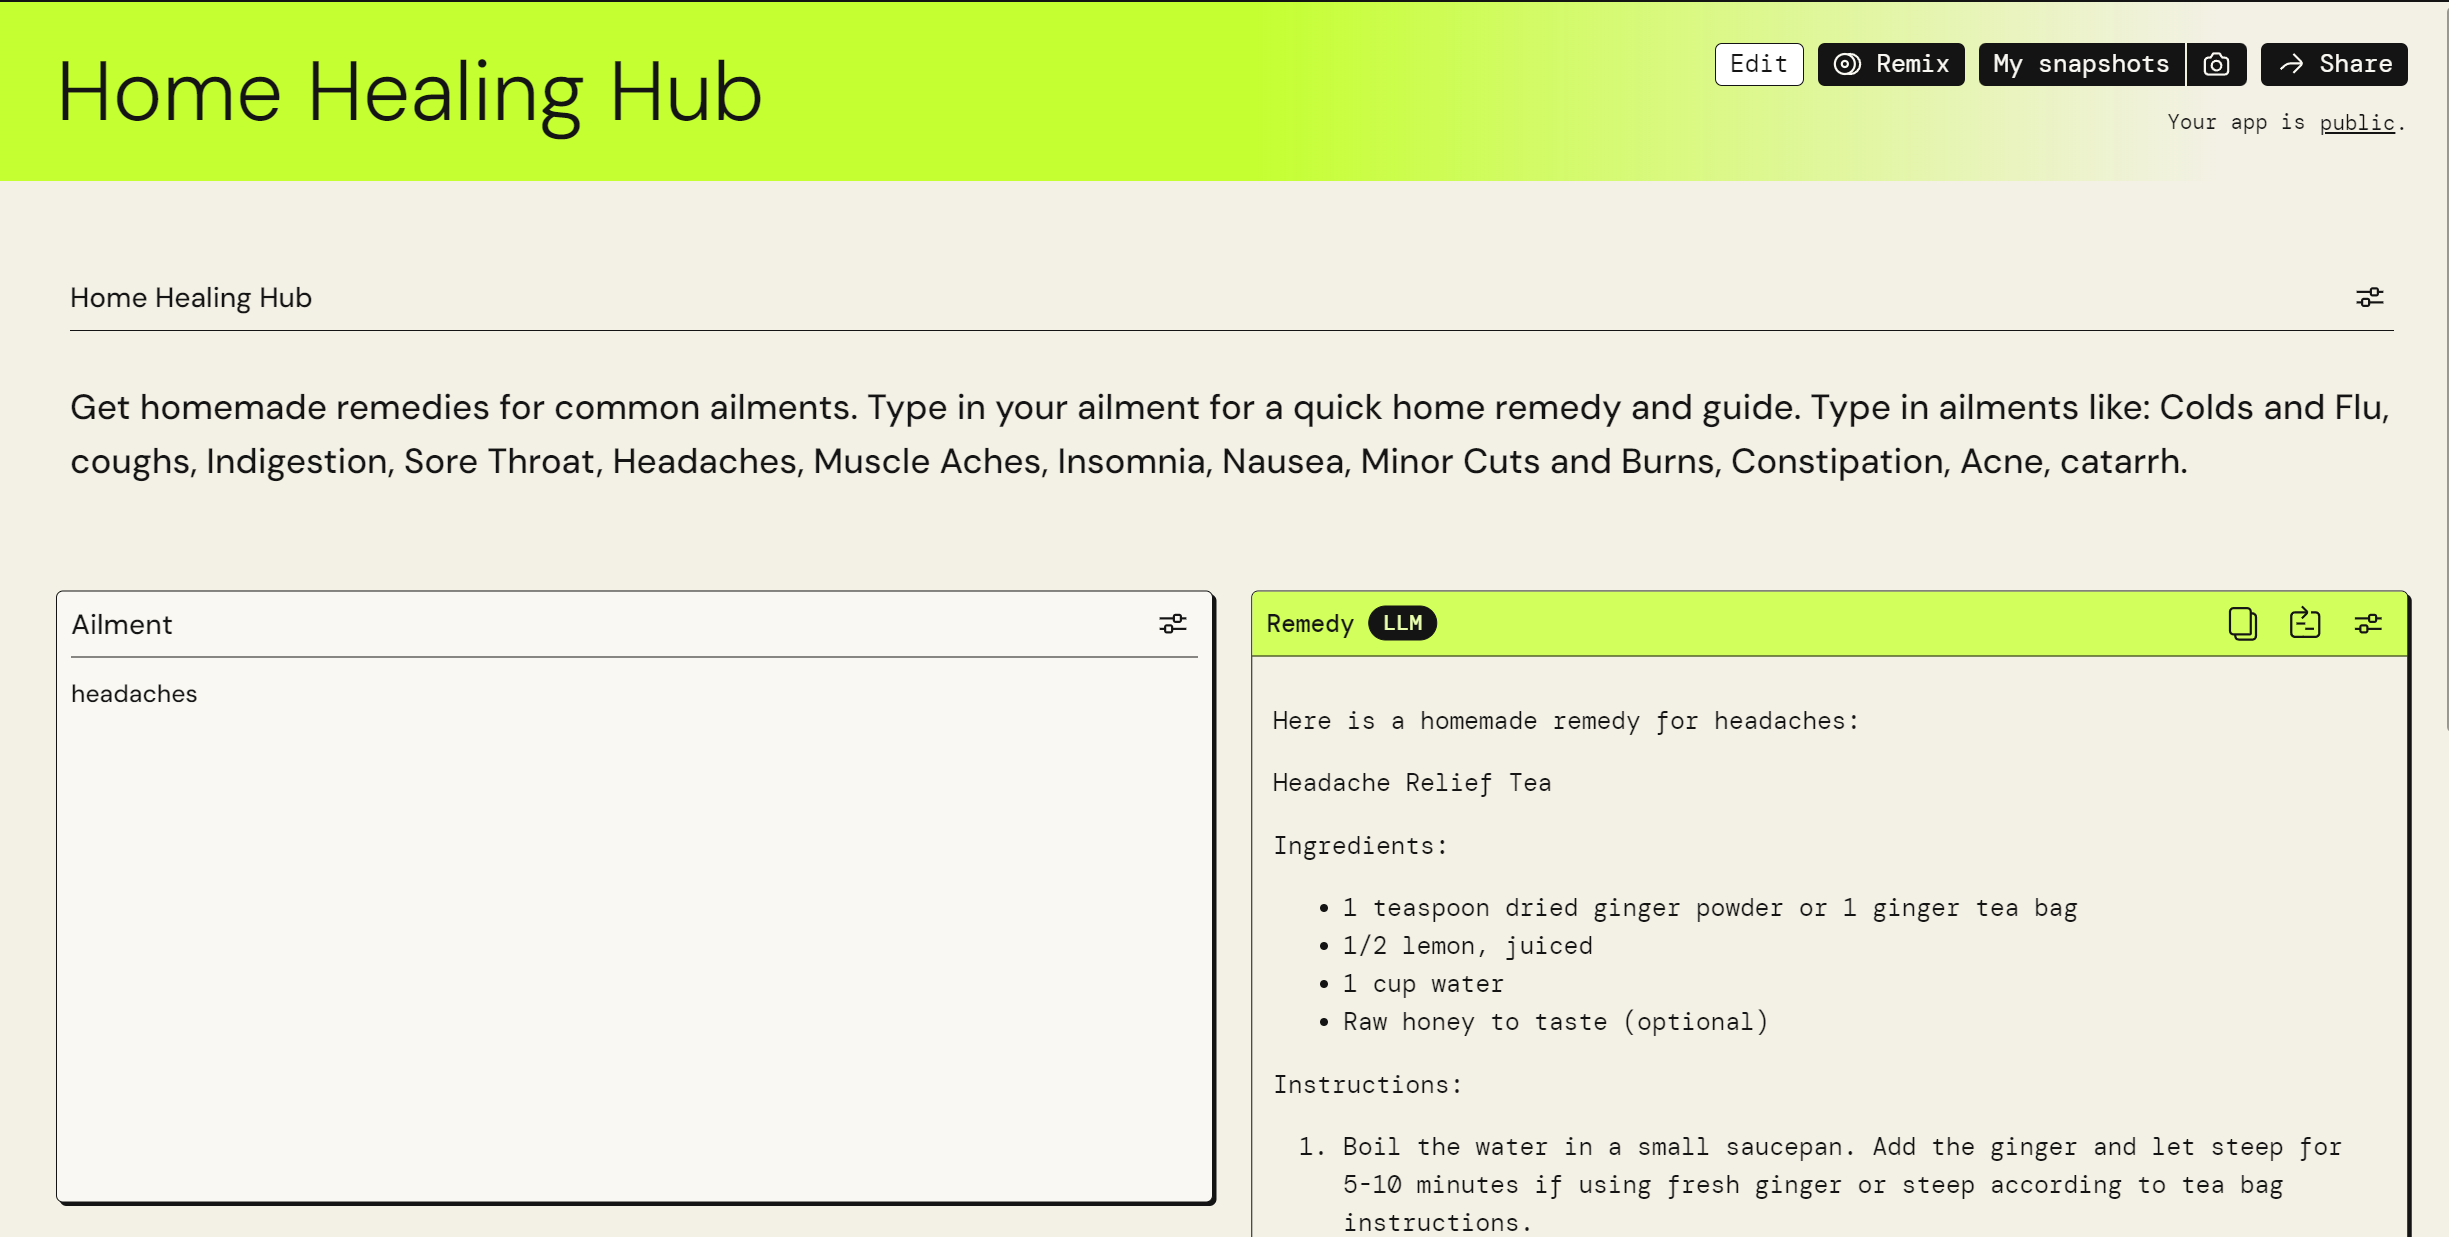
Task: Click the Home Healing Hub page title
Action: pyautogui.click(x=410, y=92)
